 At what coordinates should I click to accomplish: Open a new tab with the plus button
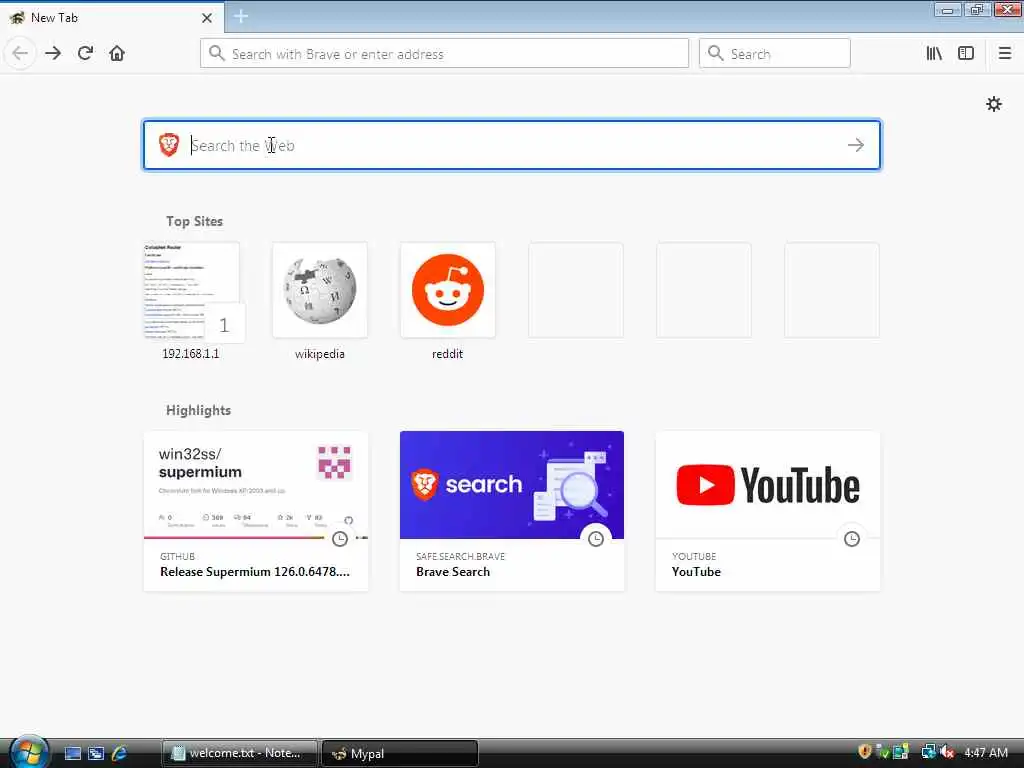tap(240, 16)
